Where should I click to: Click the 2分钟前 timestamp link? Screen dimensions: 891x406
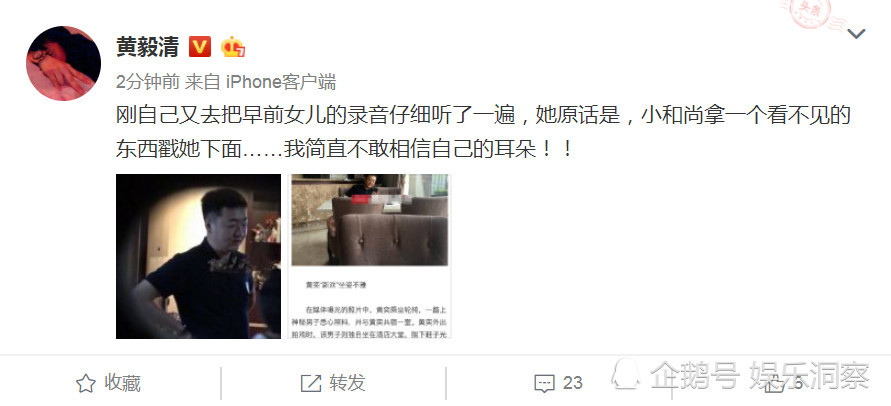pyautogui.click(x=148, y=82)
